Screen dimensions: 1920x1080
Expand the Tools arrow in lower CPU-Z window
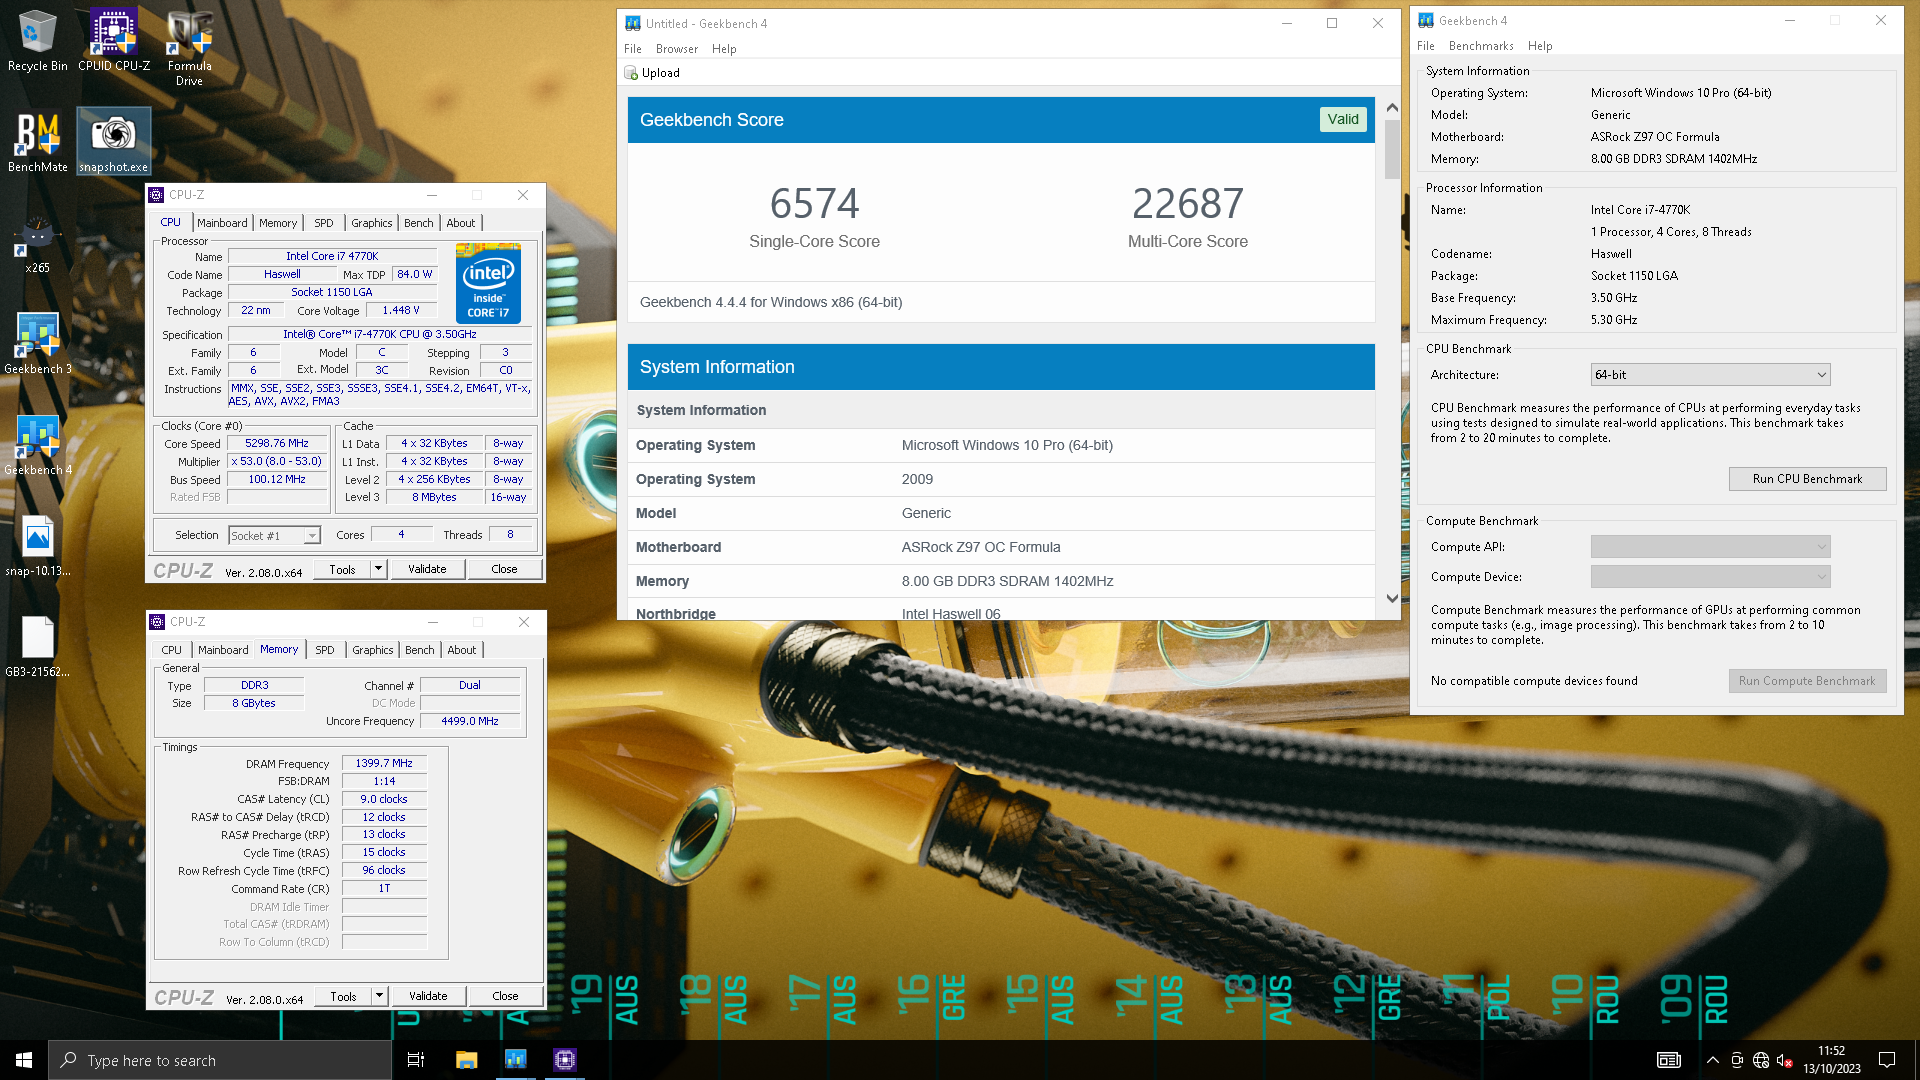[379, 996]
